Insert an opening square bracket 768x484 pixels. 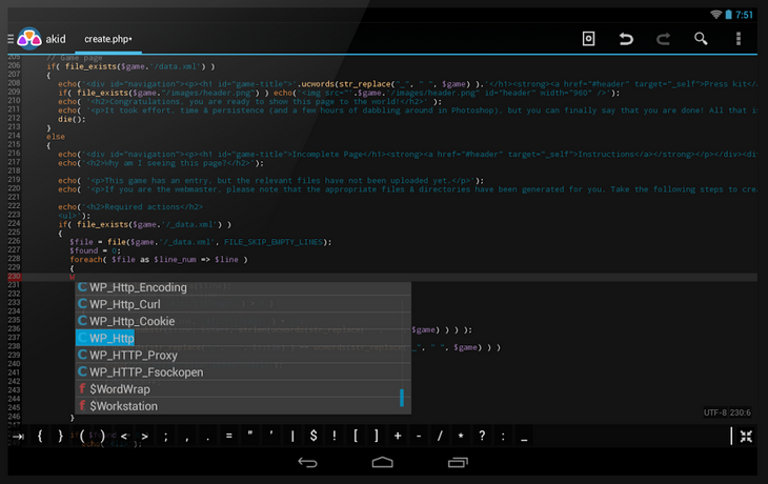point(356,436)
